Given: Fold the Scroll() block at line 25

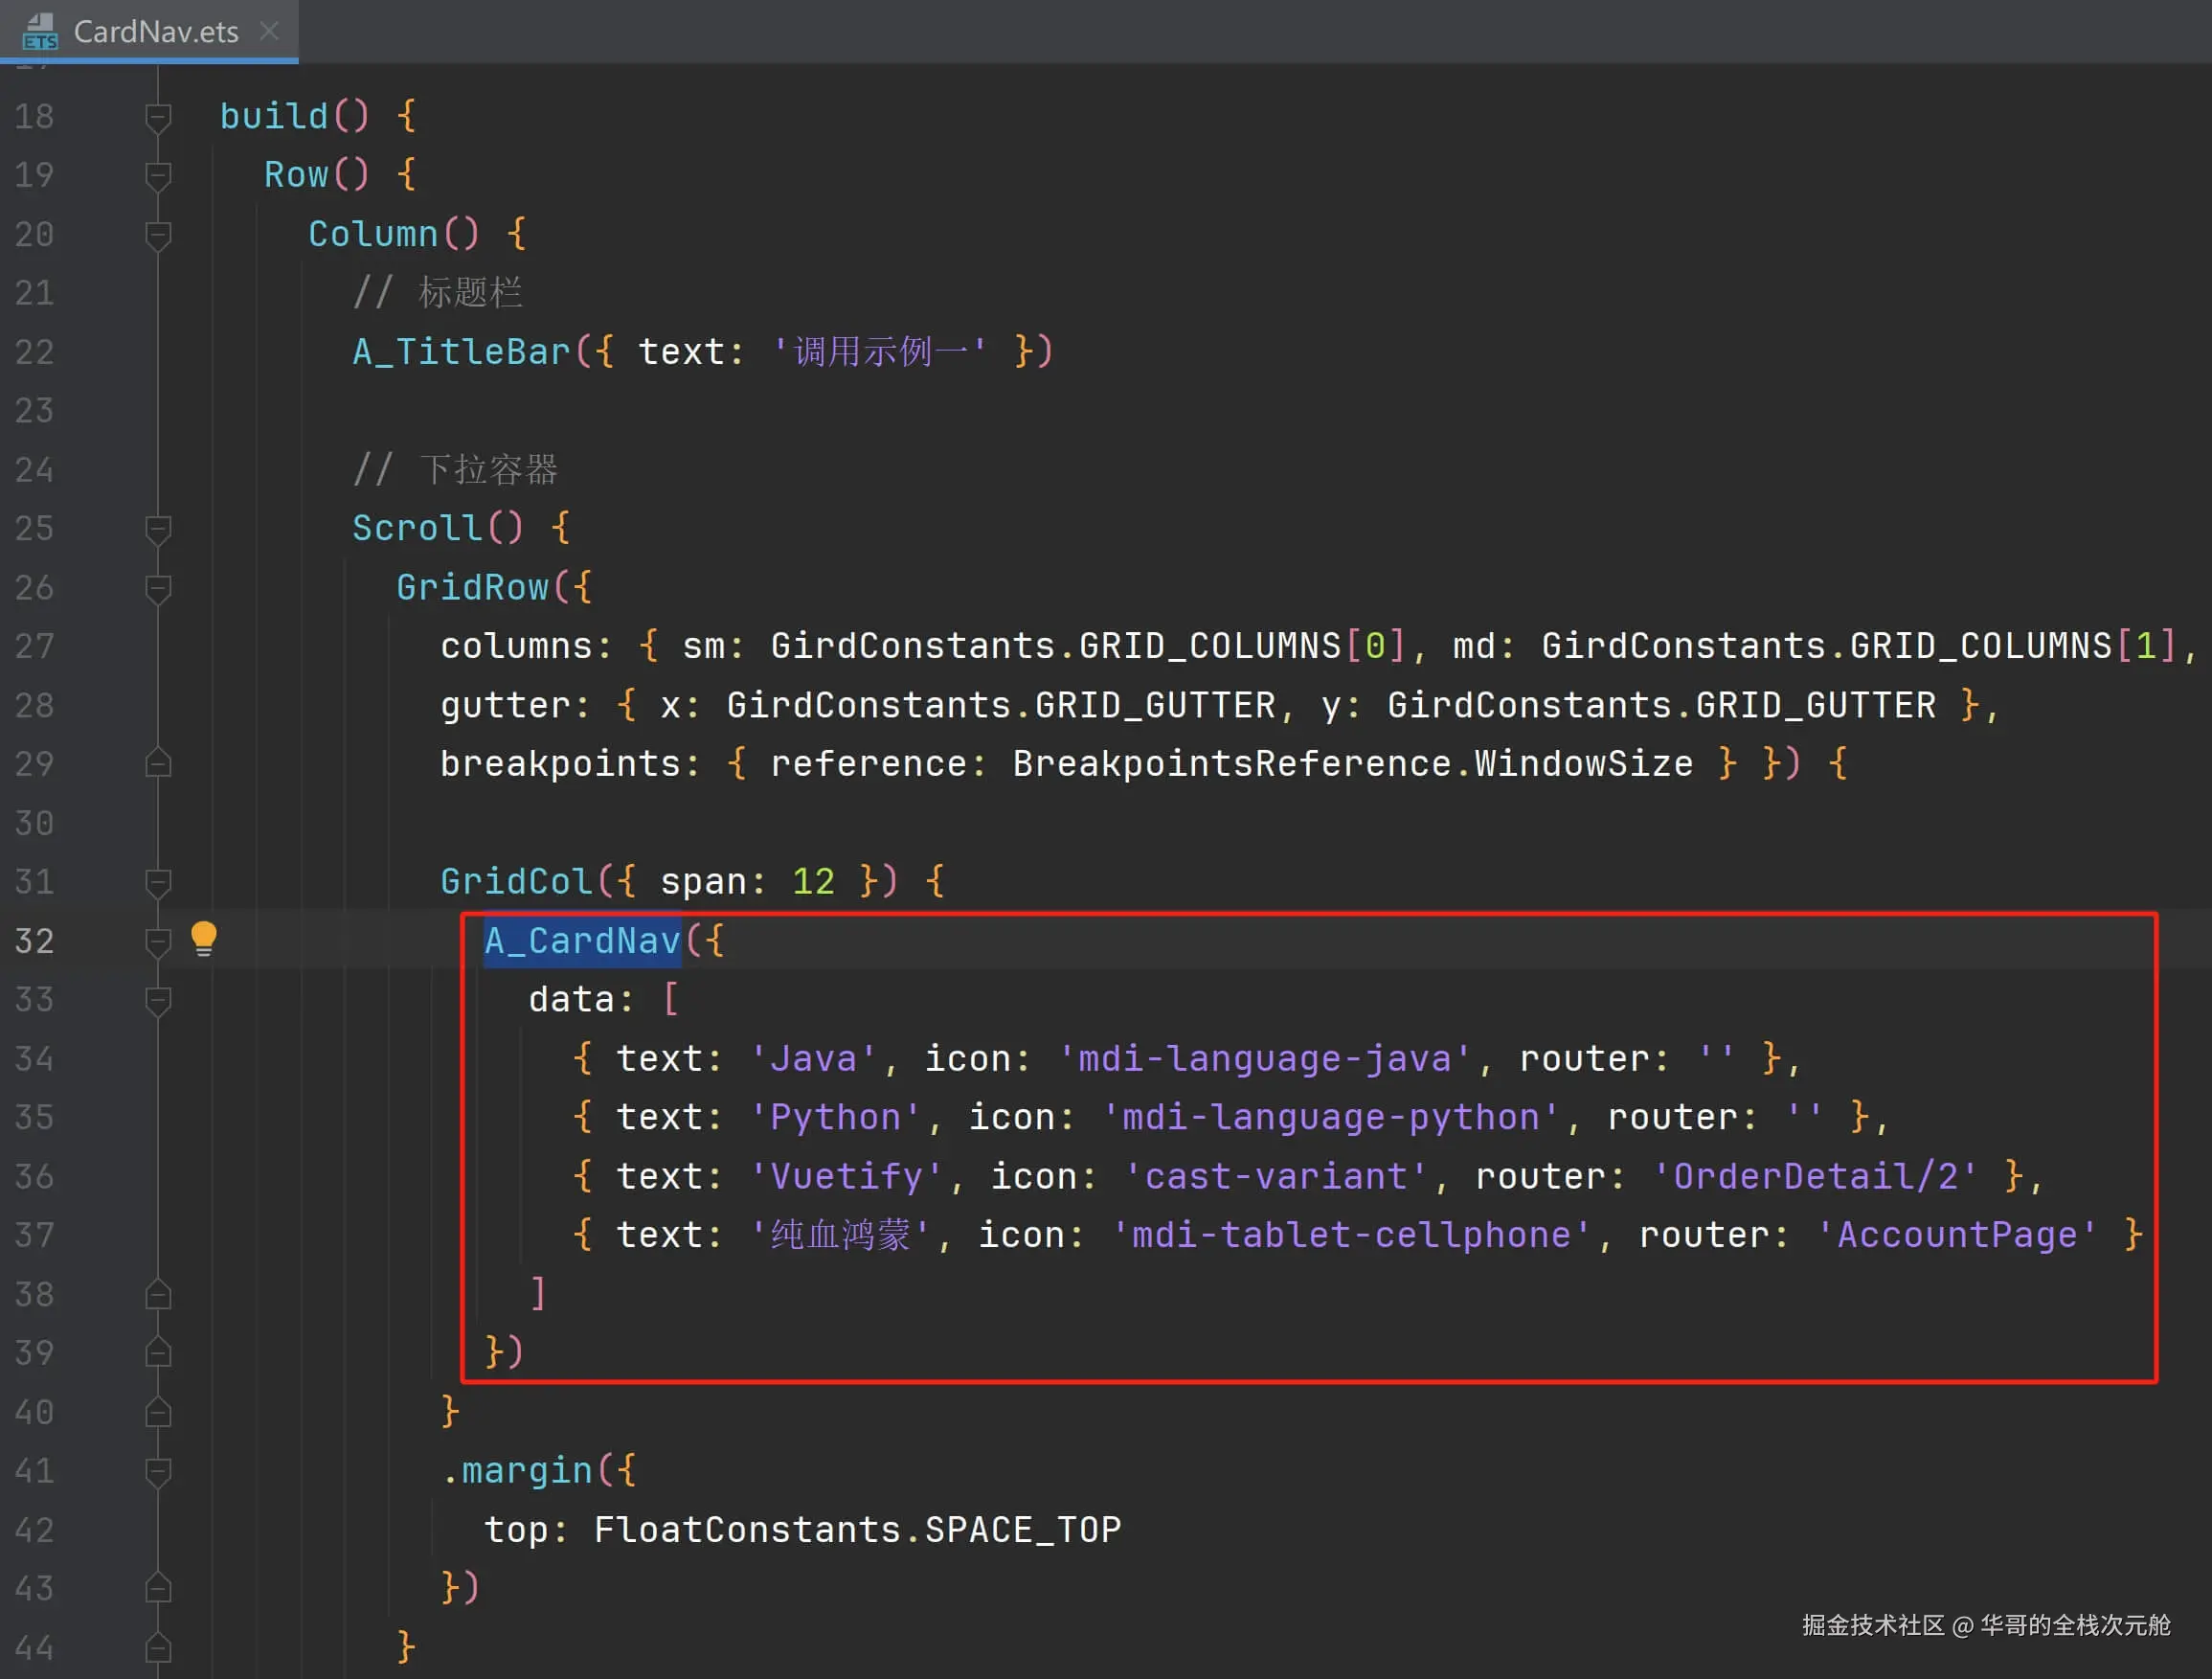Looking at the screenshot, I should [x=158, y=528].
